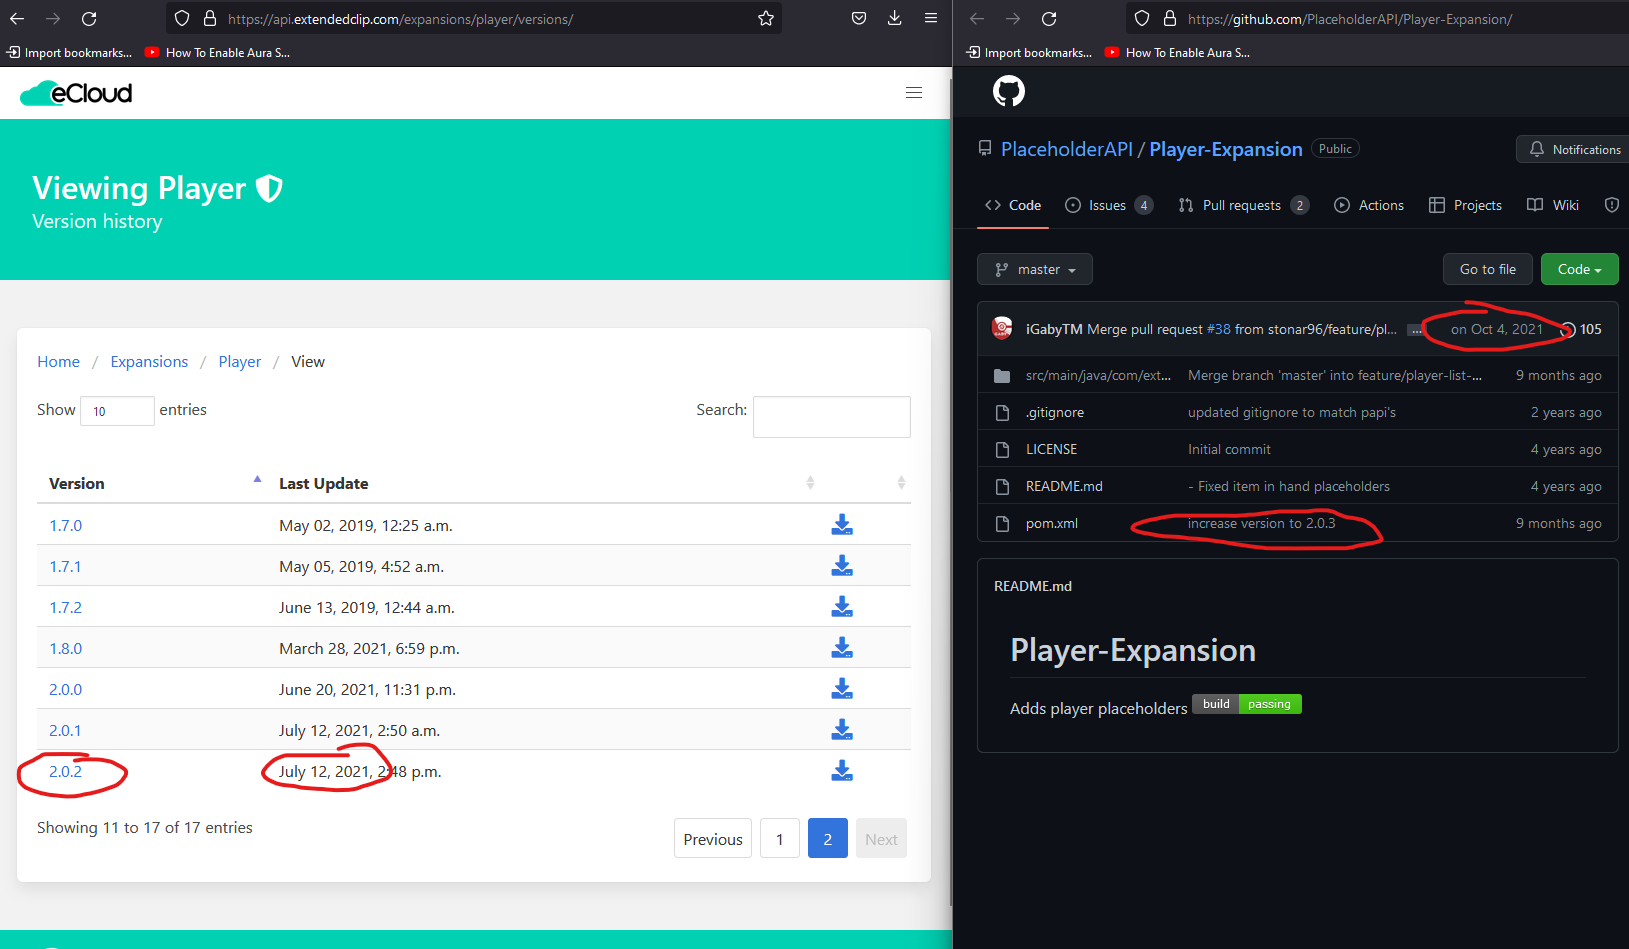Download version 2.0.2 via its download icon

pyautogui.click(x=842, y=771)
